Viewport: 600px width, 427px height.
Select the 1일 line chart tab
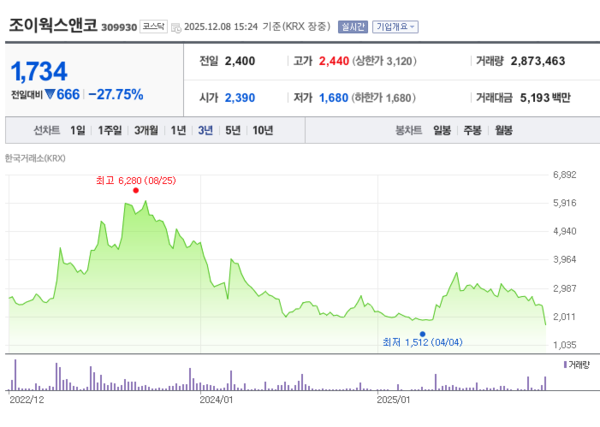tap(78, 130)
